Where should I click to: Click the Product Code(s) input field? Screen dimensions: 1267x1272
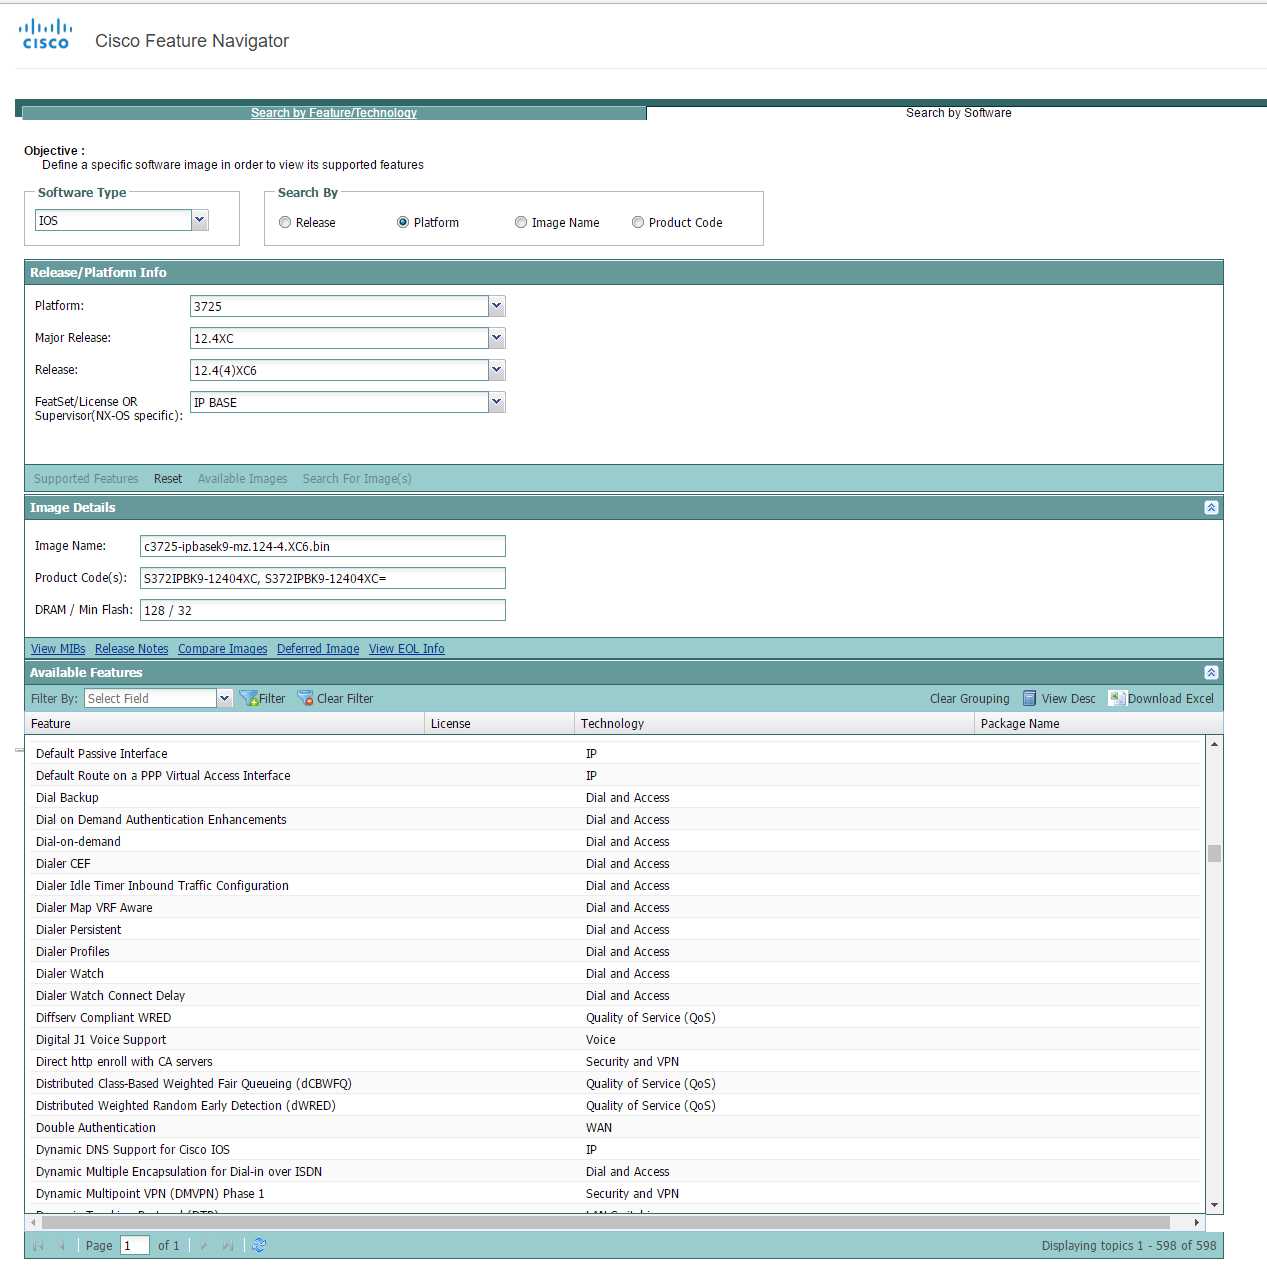point(323,578)
